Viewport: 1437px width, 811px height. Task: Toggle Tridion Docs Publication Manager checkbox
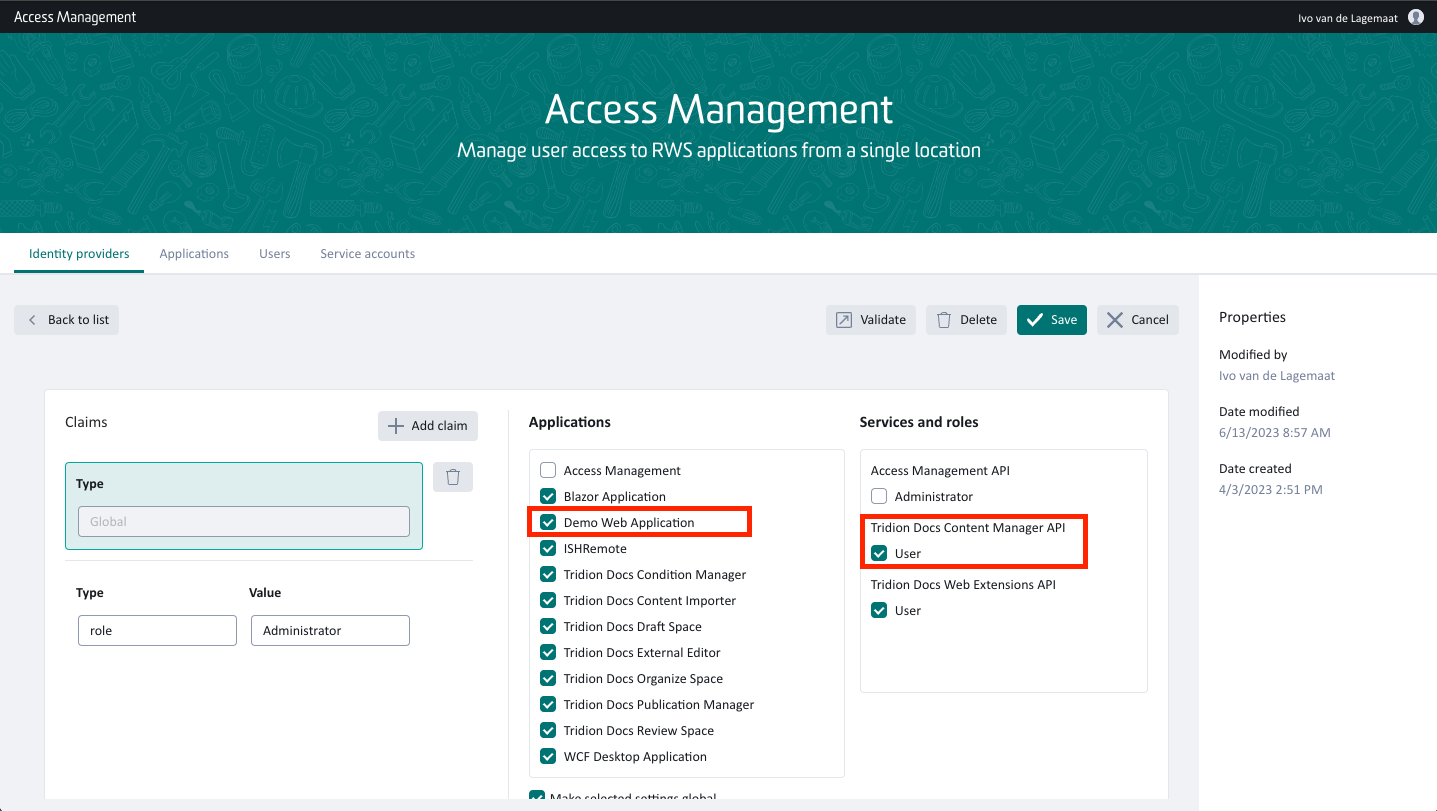[548, 704]
